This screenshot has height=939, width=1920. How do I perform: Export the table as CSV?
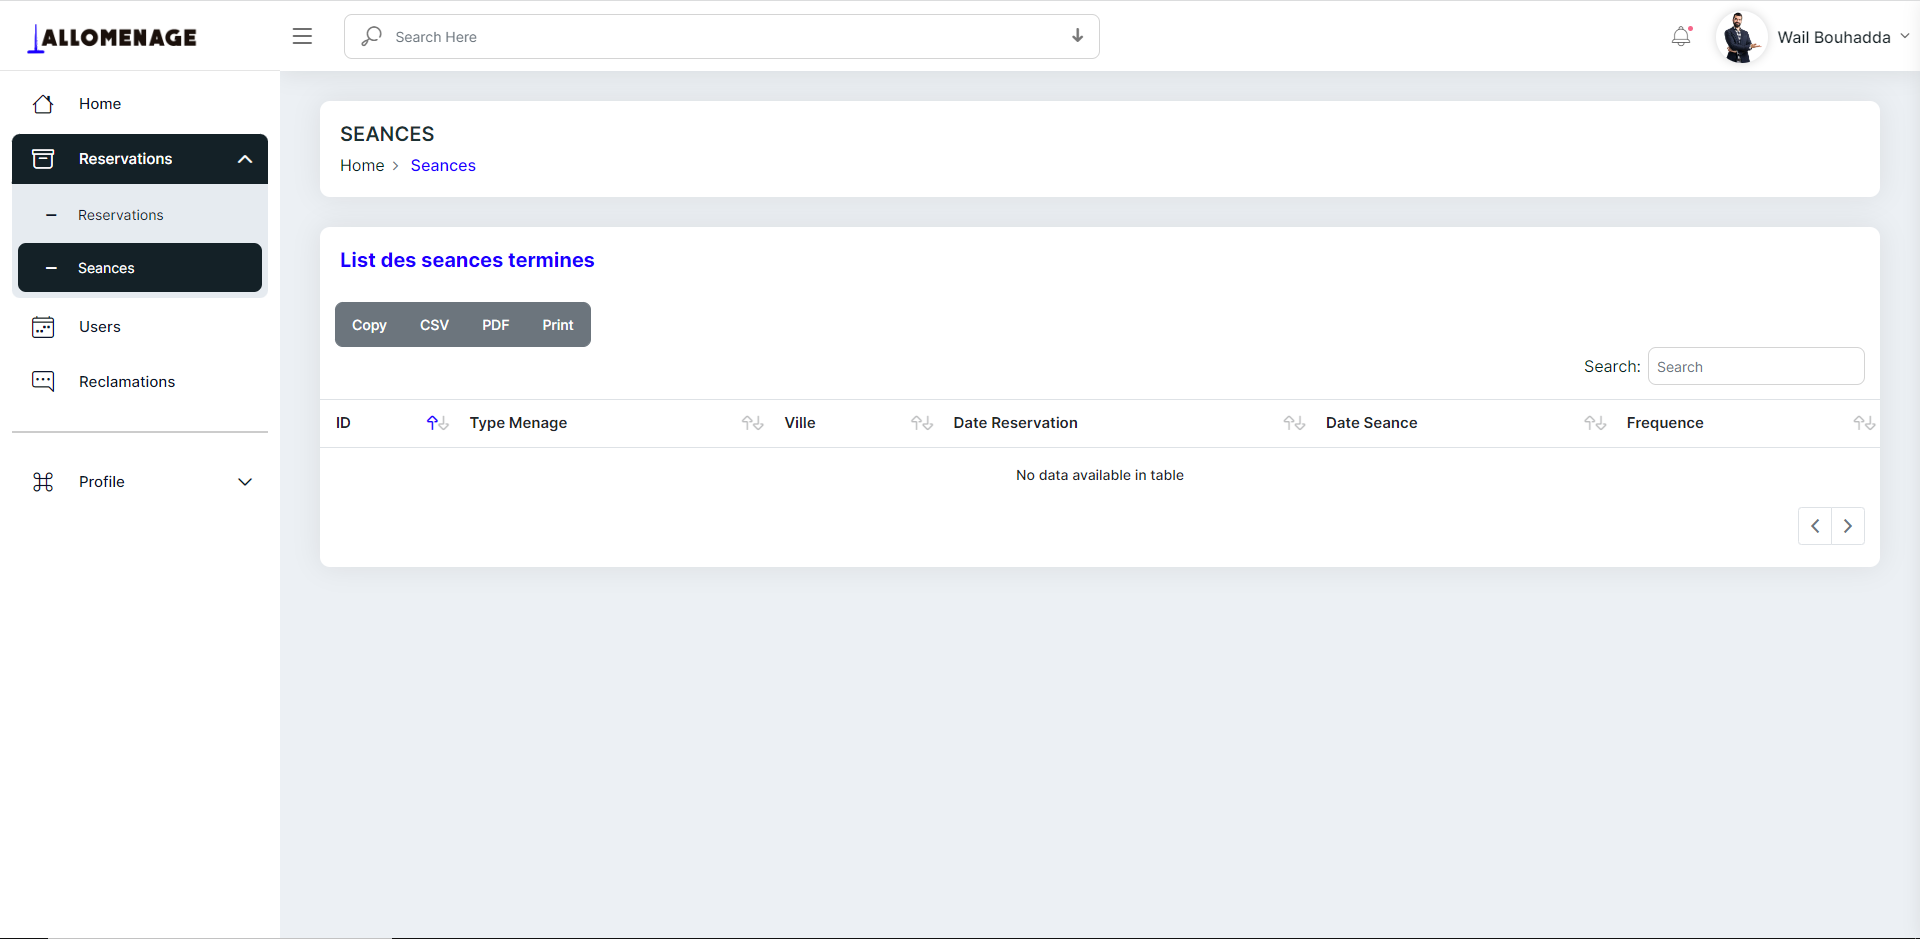434,325
